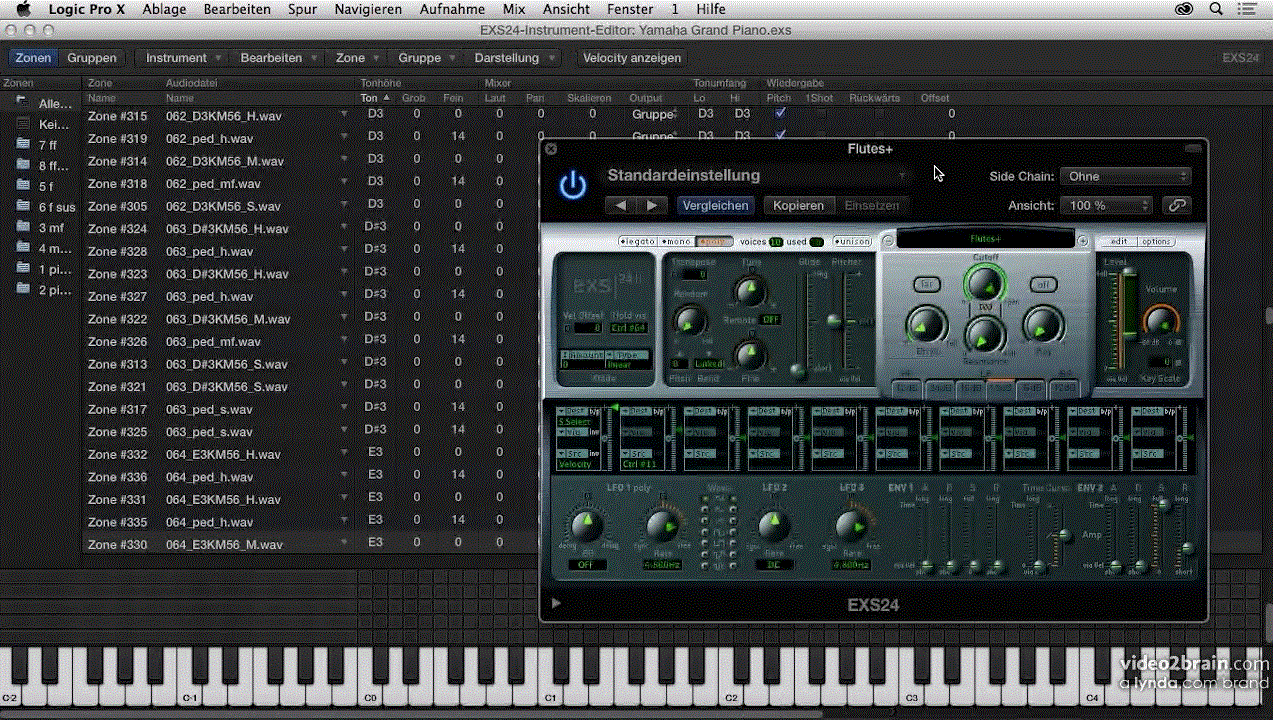Open the Gruppe dropdown menu
This screenshot has width=1273, height=720.
(427, 58)
